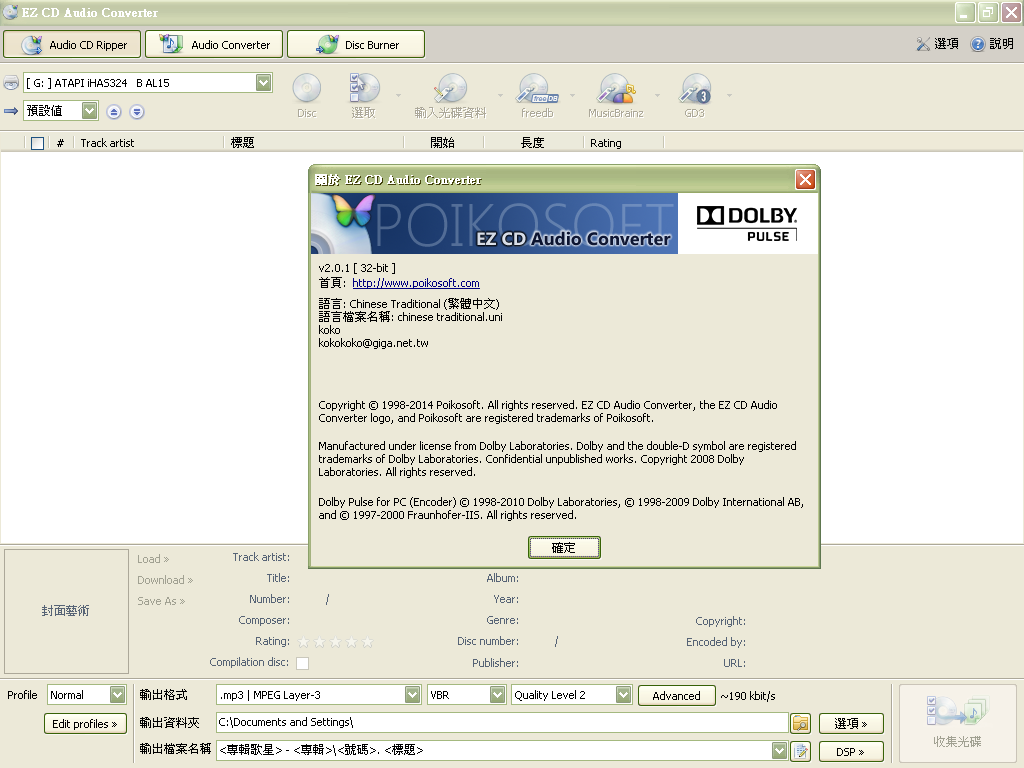The image size is (1024, 768).
Task: Click the CD drive icon beside drive selector
Action: 11,83
